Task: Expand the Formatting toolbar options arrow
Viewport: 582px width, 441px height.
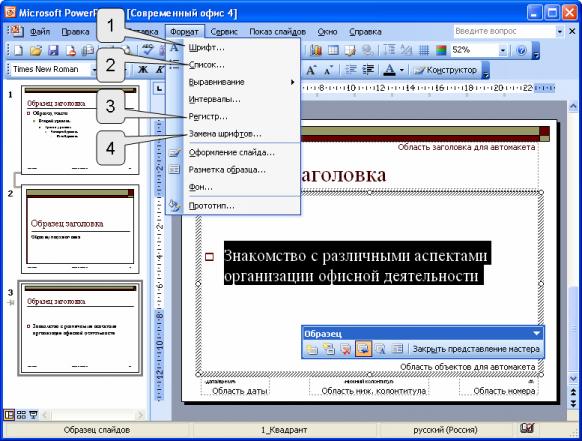Action: 486,70
